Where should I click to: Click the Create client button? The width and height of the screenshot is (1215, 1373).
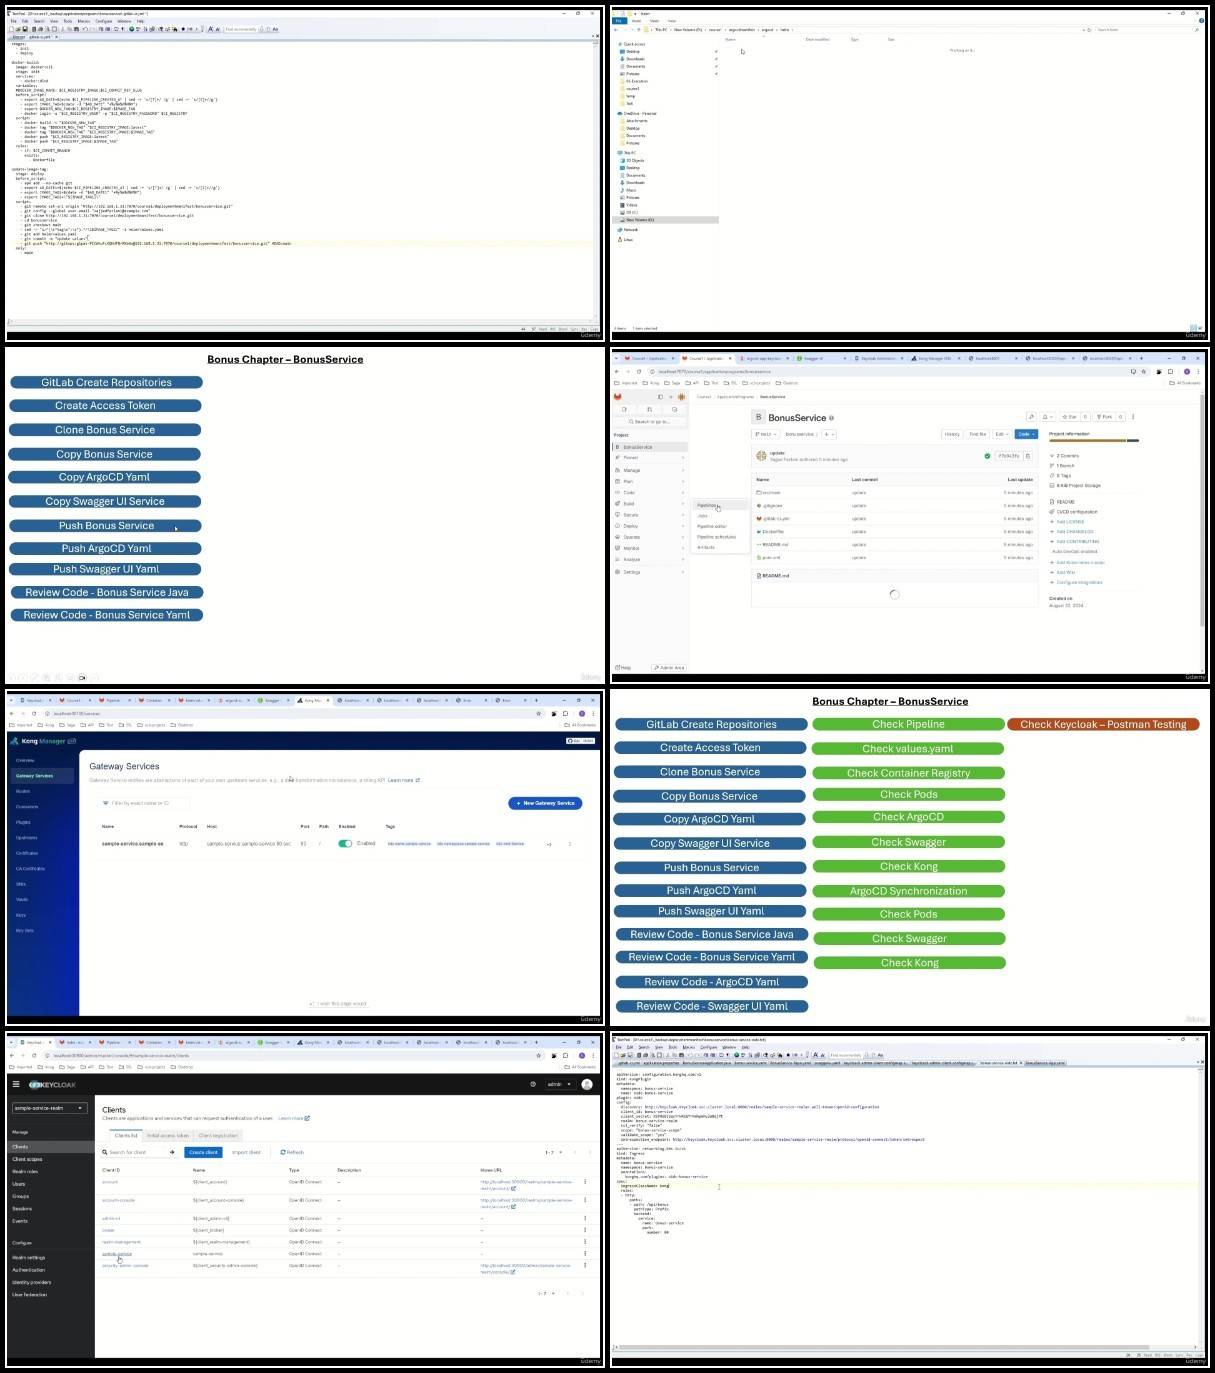click(x=203, y=1152)
